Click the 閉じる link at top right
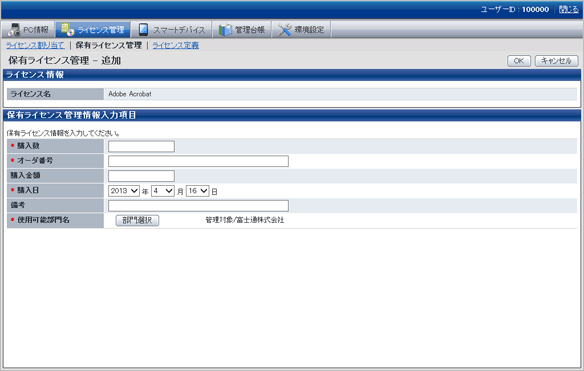 569,9
